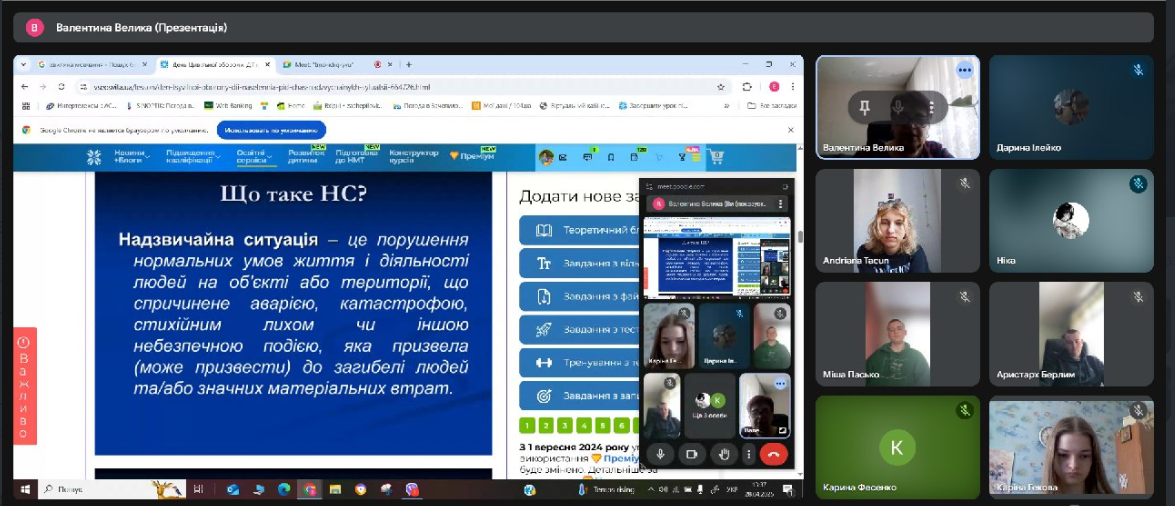This screenshot has height=506, width=1175.
Task: Open more options in the Meet mini window controls
Action: click(x=748, y=454)
